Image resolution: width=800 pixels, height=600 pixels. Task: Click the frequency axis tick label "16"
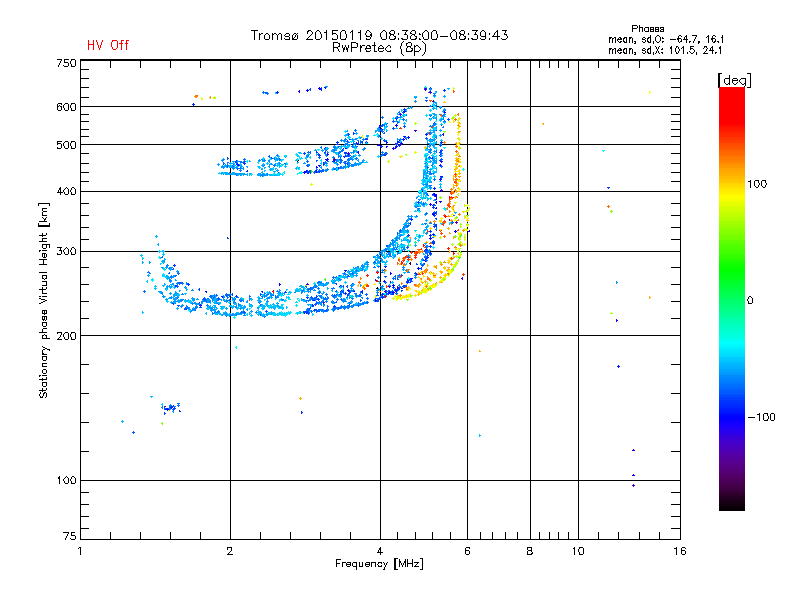(x=680, y=551)
